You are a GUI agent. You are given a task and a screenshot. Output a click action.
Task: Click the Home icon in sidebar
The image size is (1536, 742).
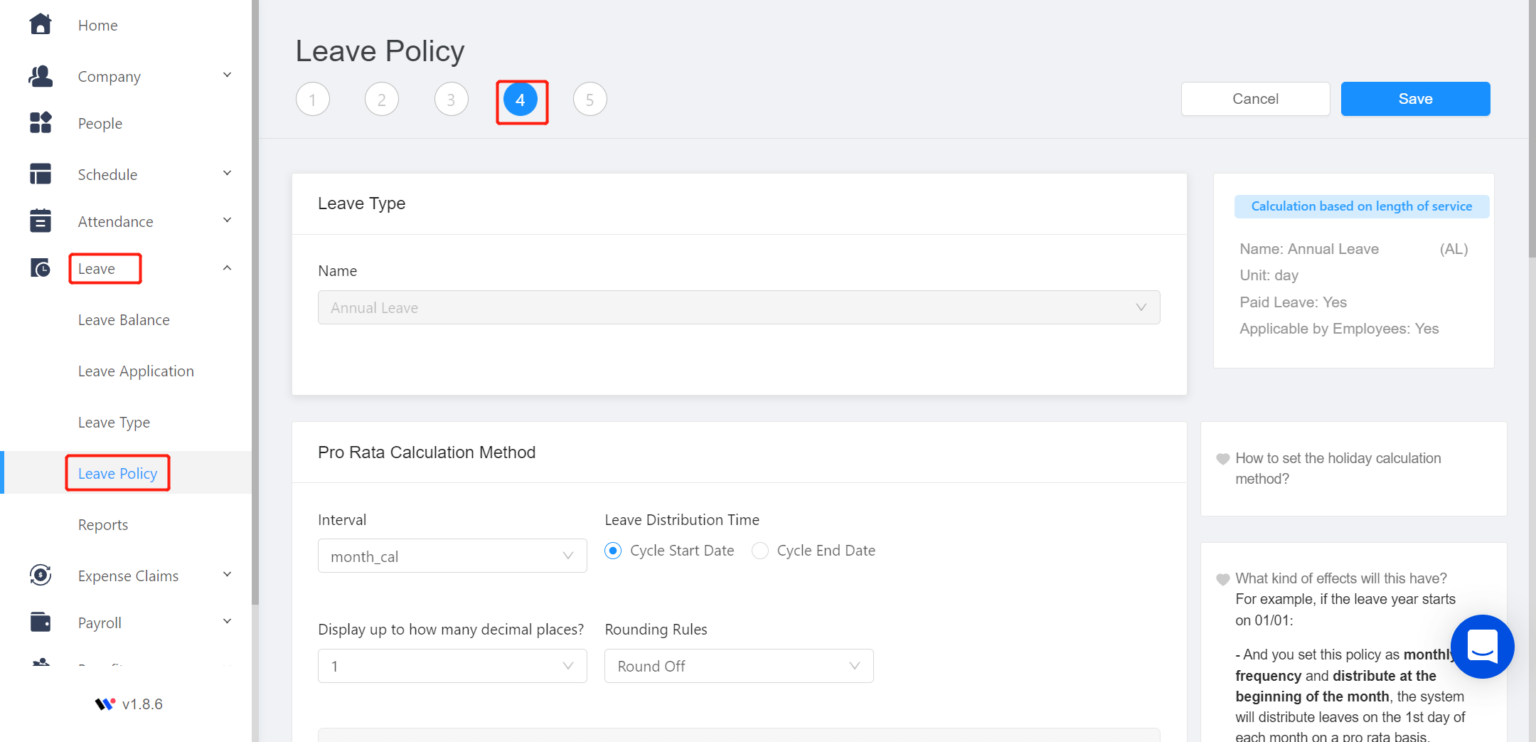40,24
